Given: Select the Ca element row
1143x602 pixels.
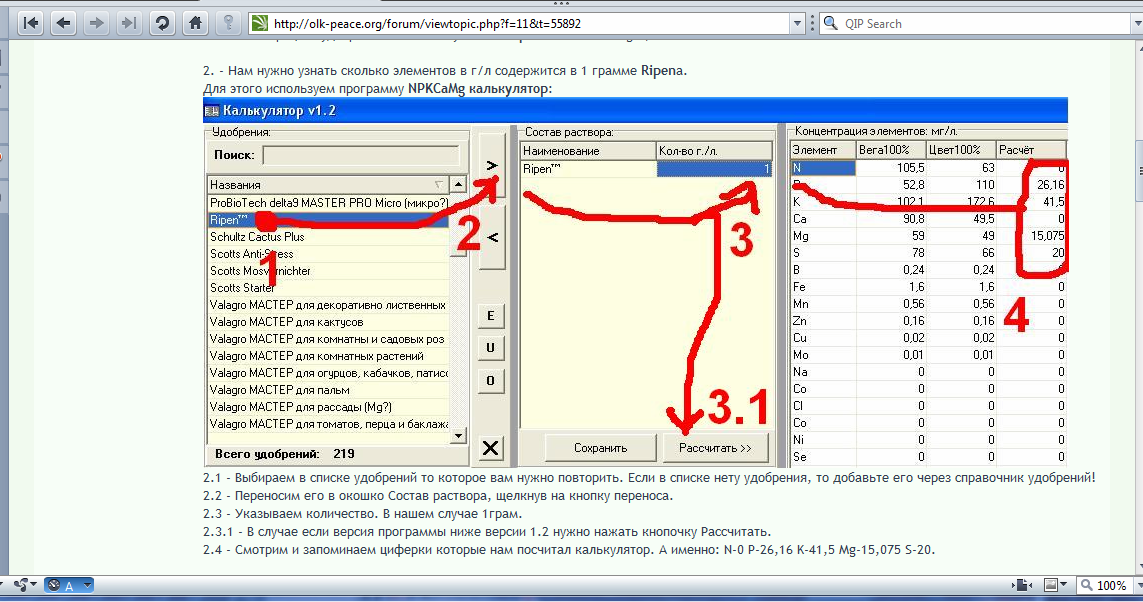Looking at the screenshot, I should coord(929,219).
